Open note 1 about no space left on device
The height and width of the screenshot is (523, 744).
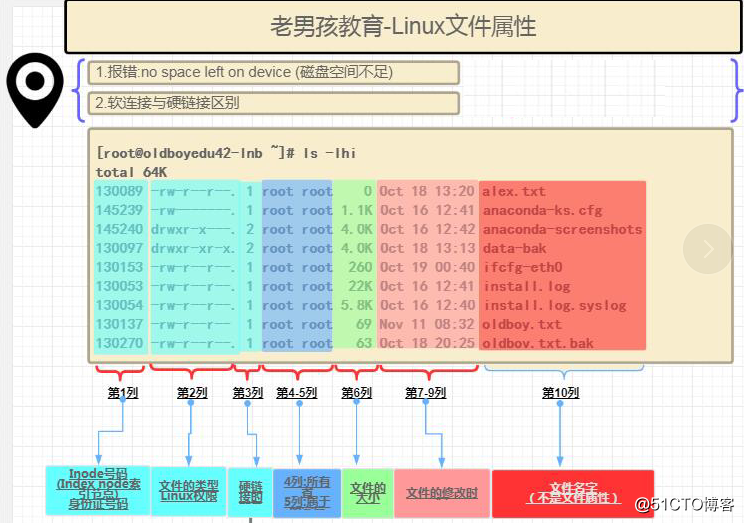tap(273, 73)
